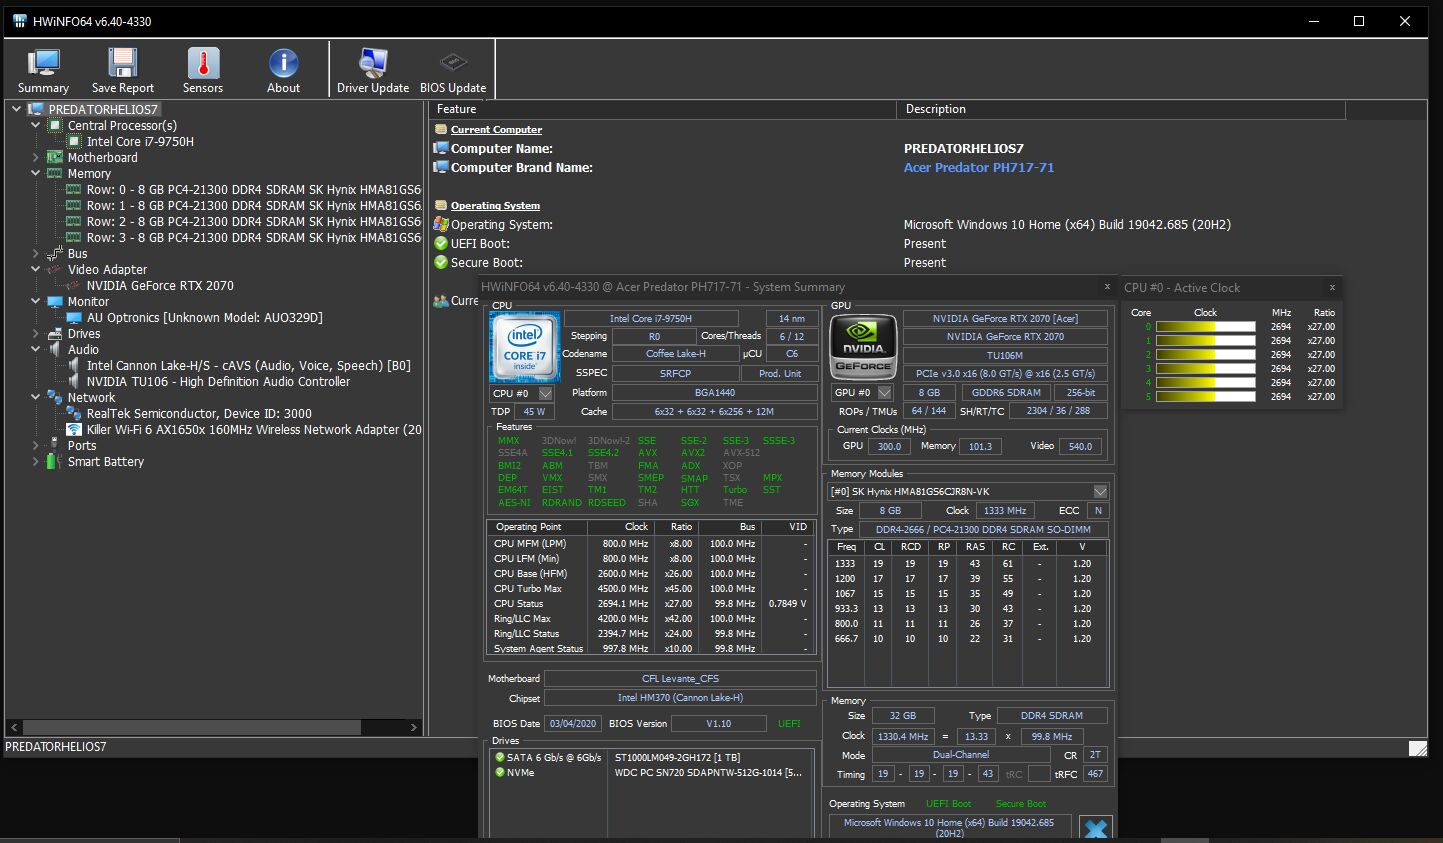
Task: Collapse the Monitor tree node
Action: [36, 301]
